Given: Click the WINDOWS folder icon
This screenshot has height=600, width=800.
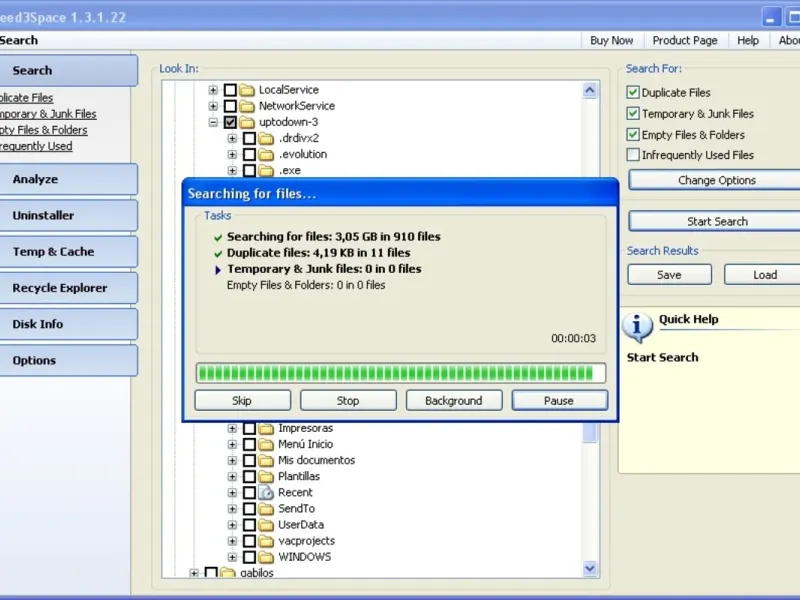Looking at the screenshot, I should pos(266,557).
